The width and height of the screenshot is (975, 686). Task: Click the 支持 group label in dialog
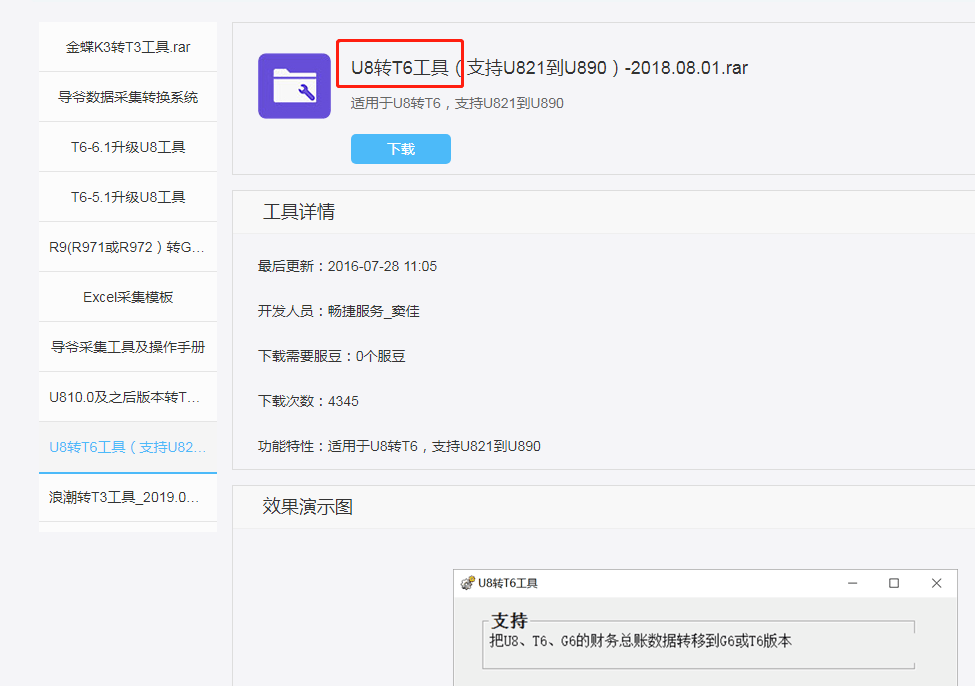(x=509, y=620)
